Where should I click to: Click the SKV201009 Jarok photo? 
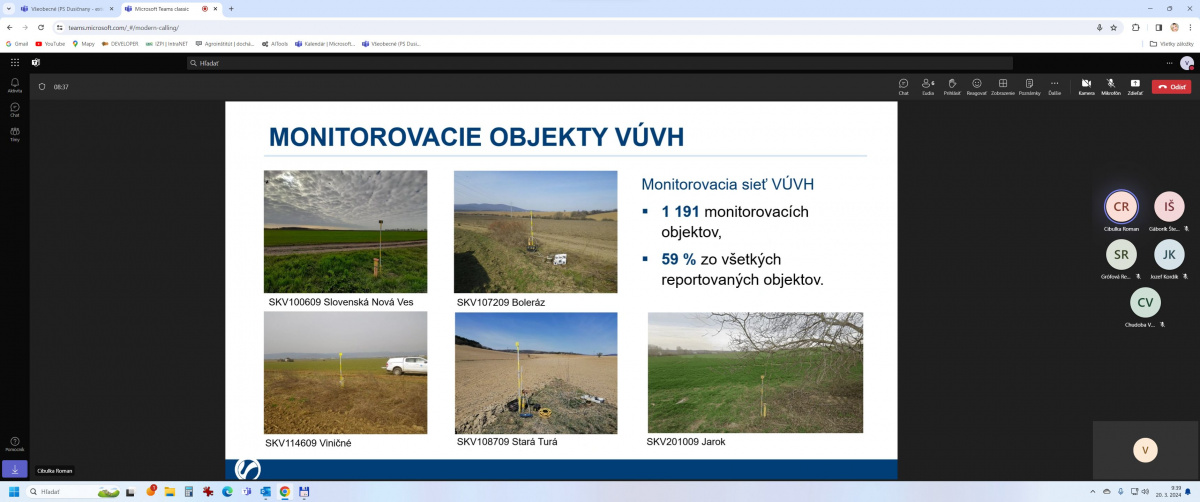(755, 372)
